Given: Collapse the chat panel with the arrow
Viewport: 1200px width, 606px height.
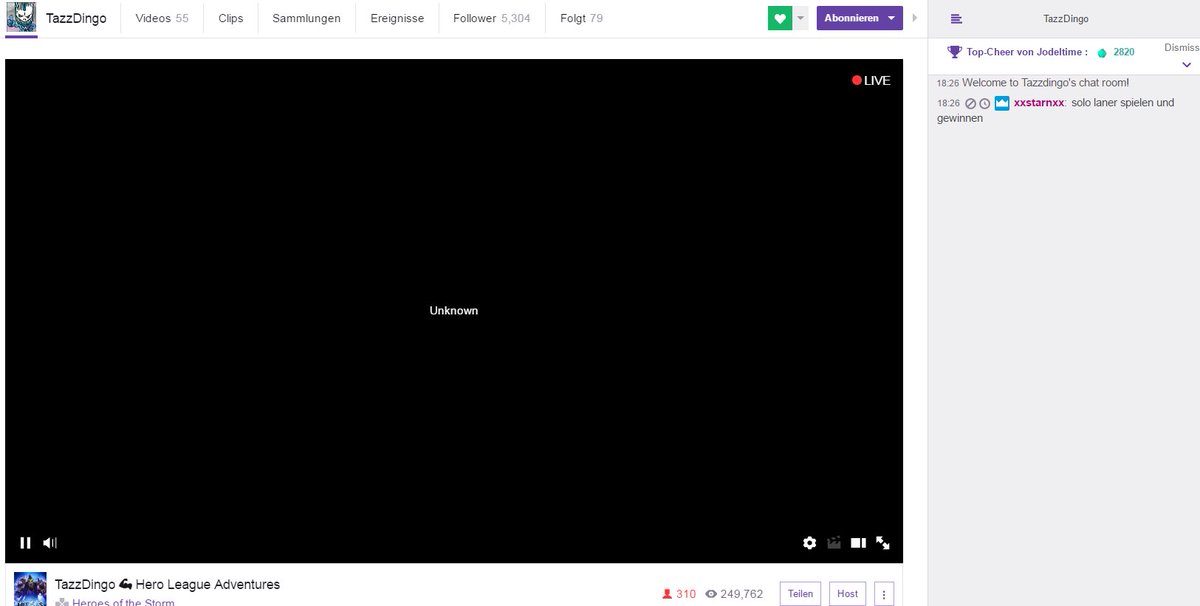Looking at the screenshot, I should (915, 18).
